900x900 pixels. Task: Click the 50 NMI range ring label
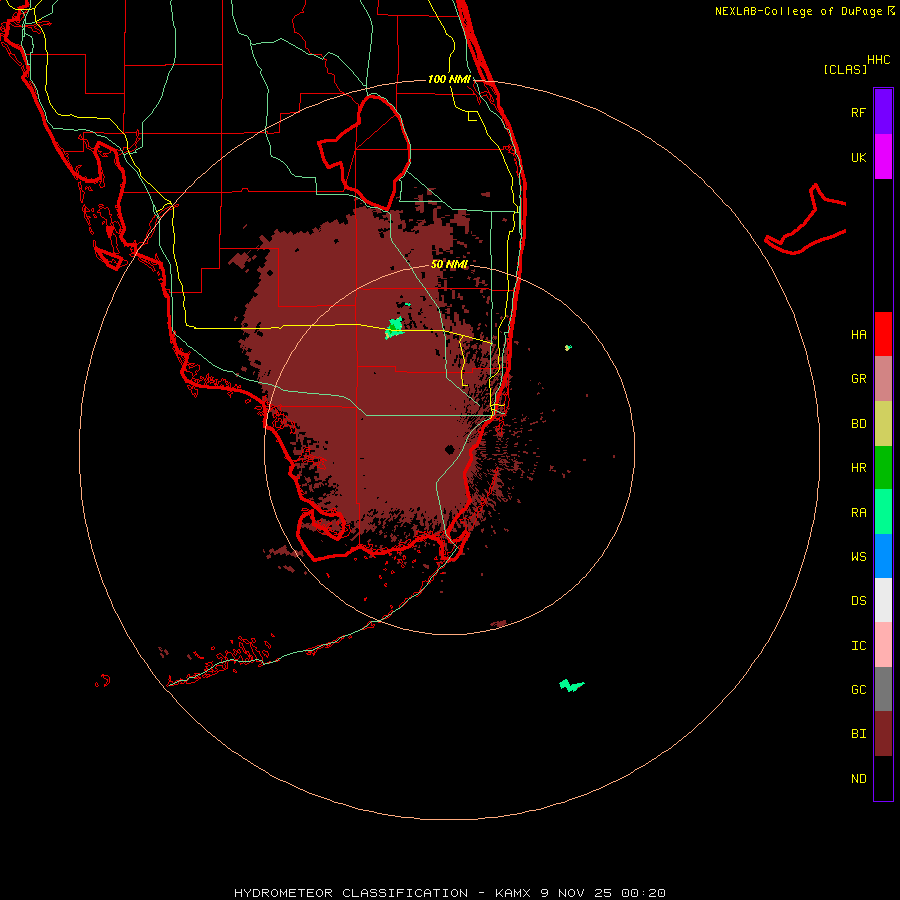[x=449, y=264]
